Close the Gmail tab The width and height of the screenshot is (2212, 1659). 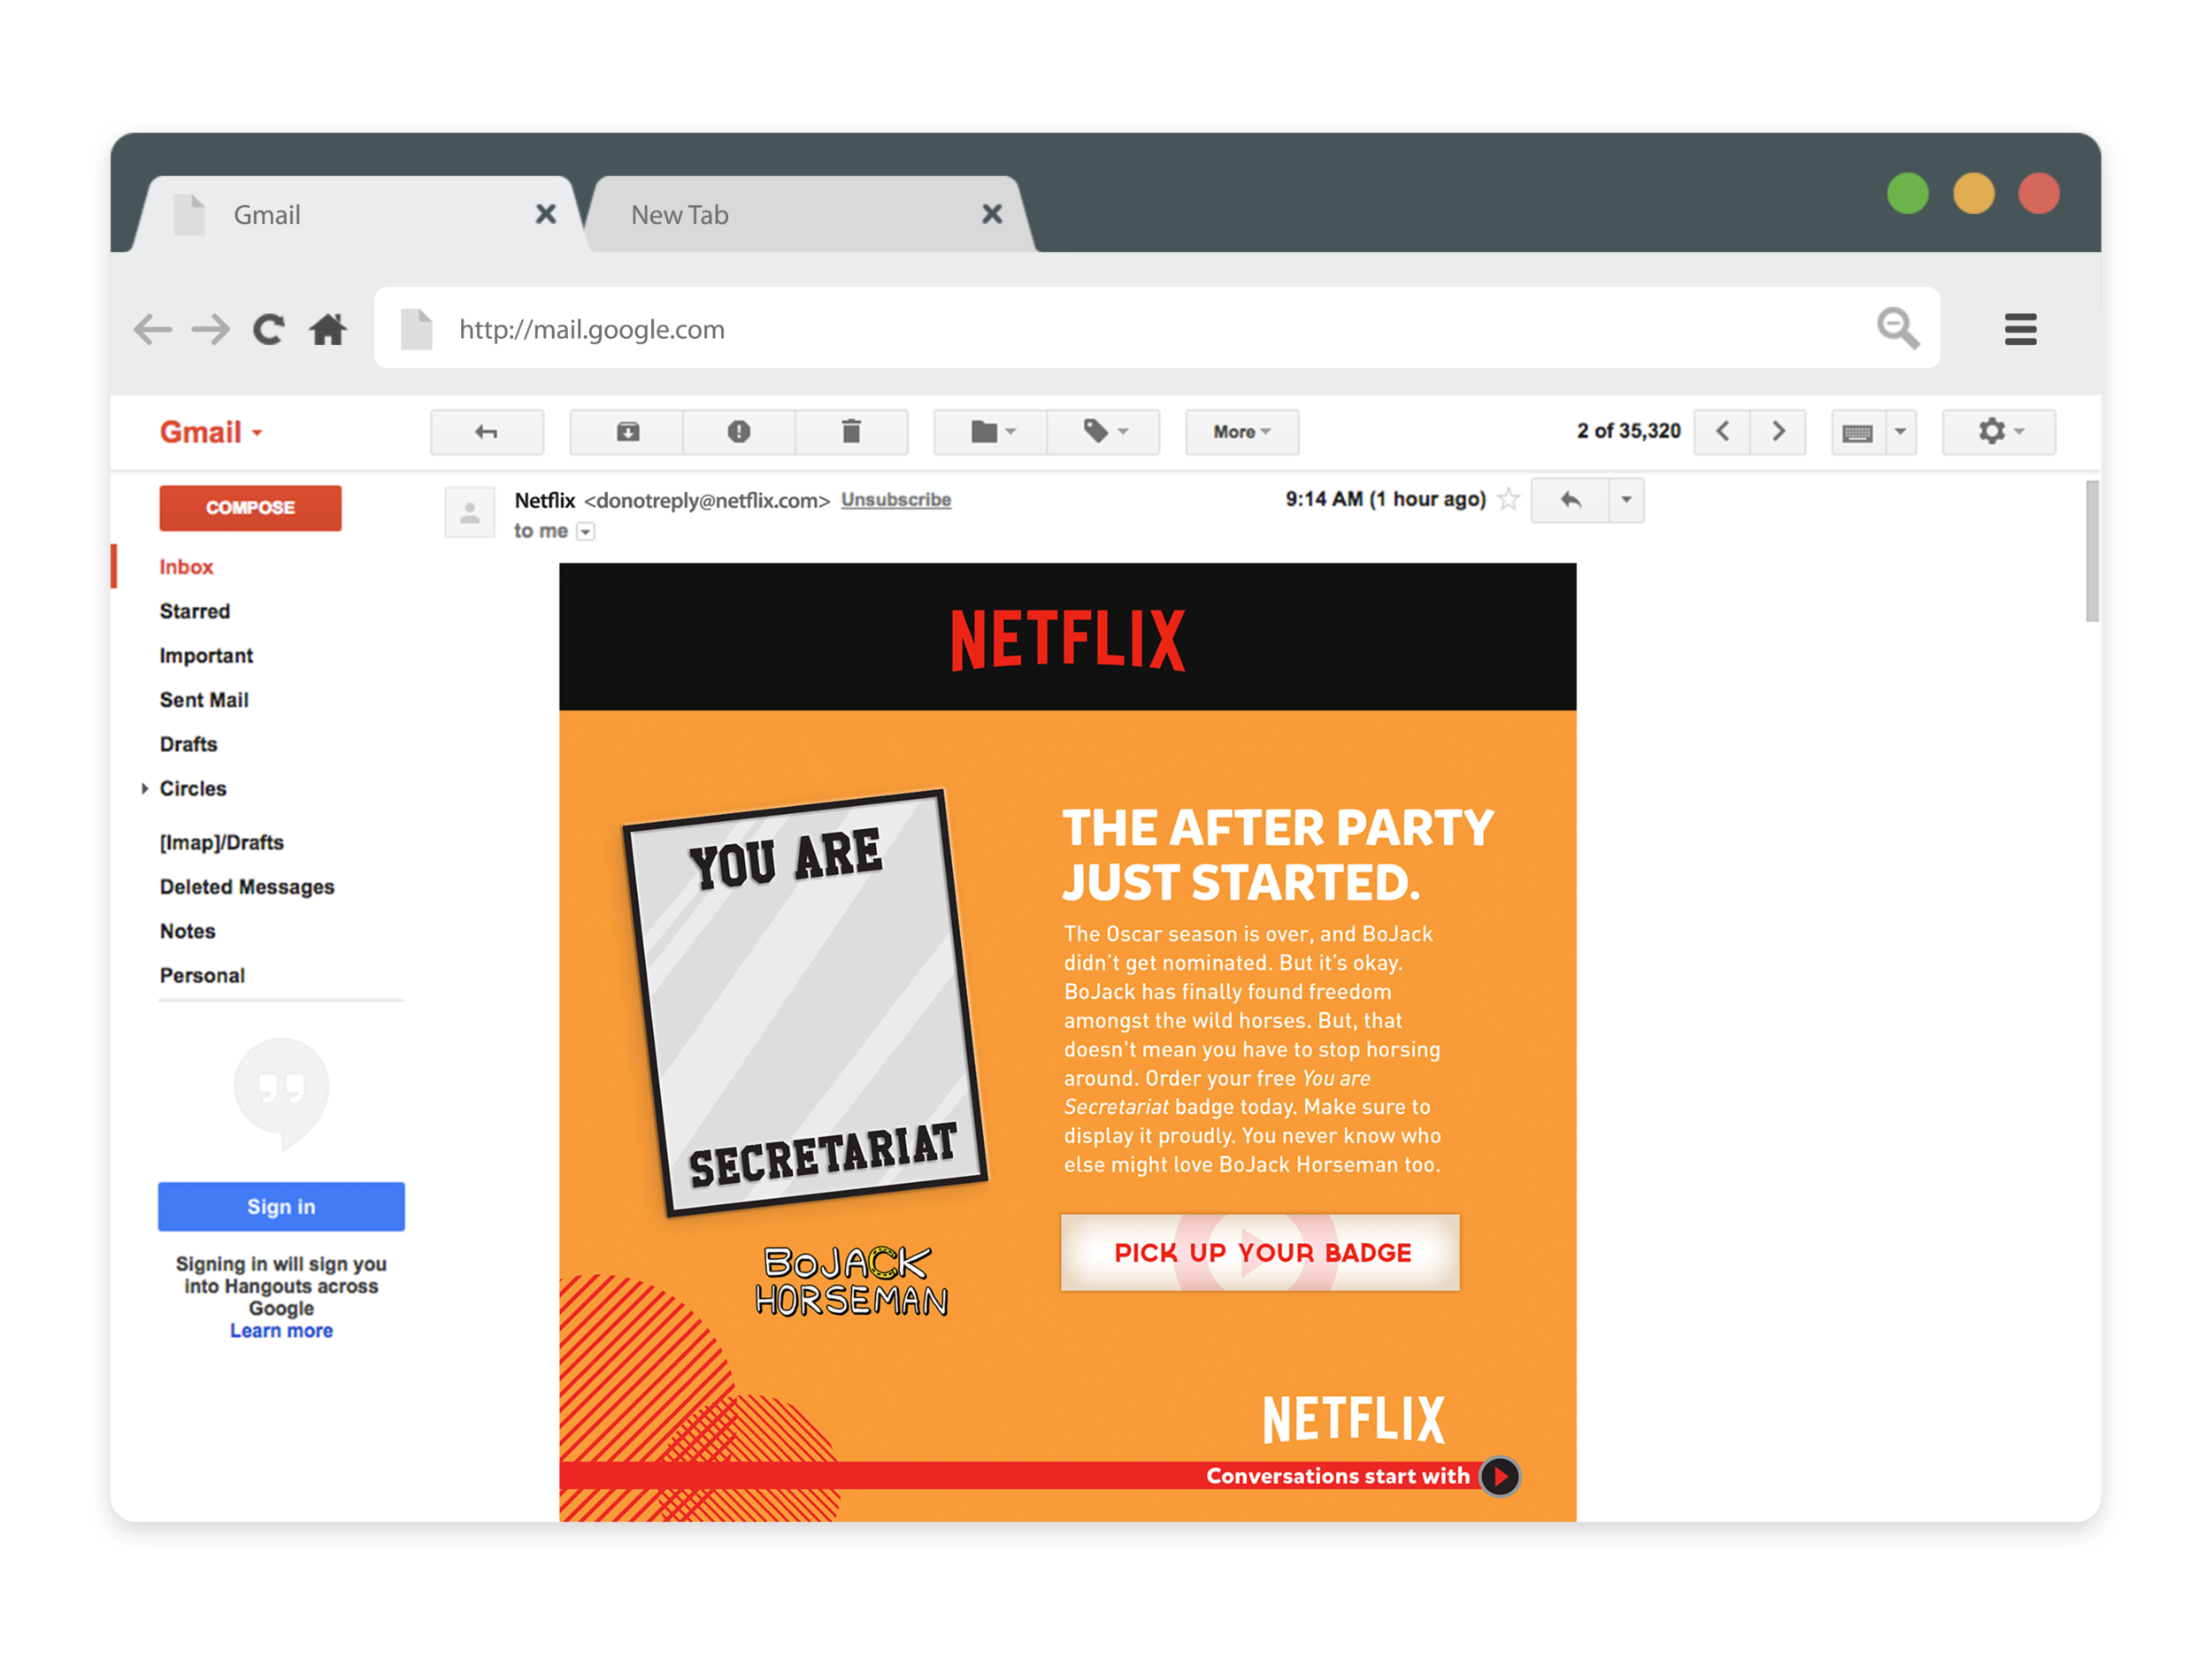coord(545,214)
